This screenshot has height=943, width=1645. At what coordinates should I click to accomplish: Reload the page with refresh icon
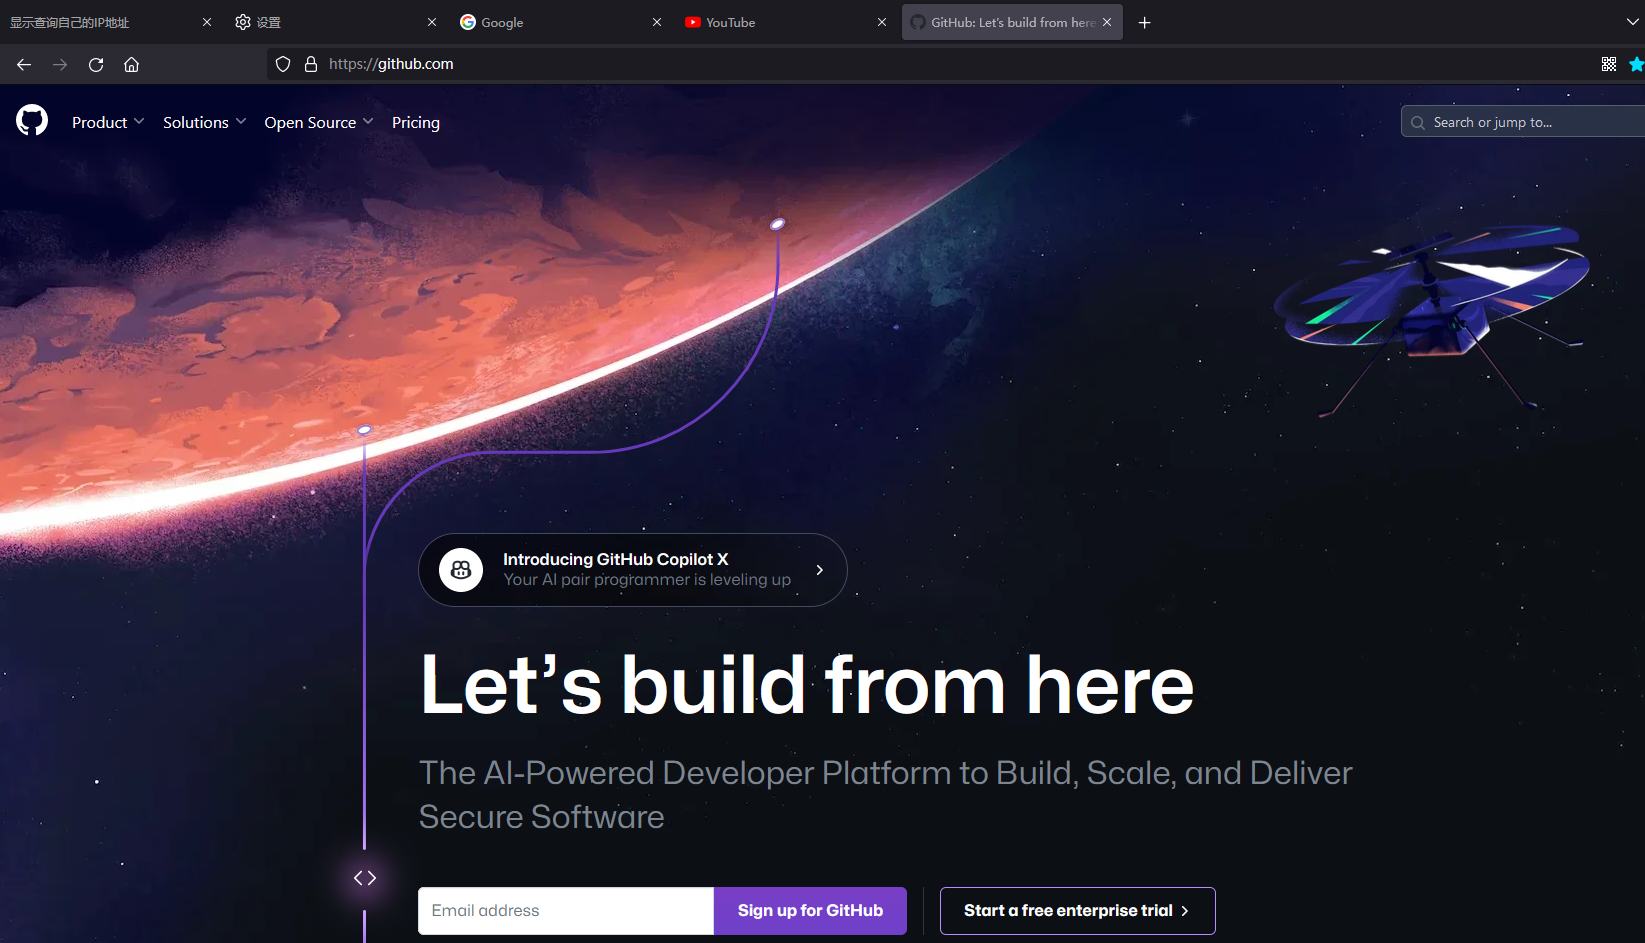(96, 64)
